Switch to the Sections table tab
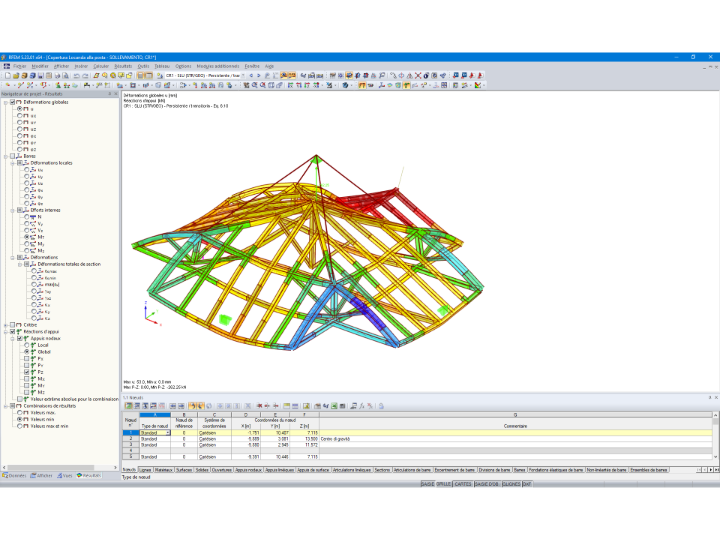This screenshot has width=720, height=540. click(x=382, y=470)
